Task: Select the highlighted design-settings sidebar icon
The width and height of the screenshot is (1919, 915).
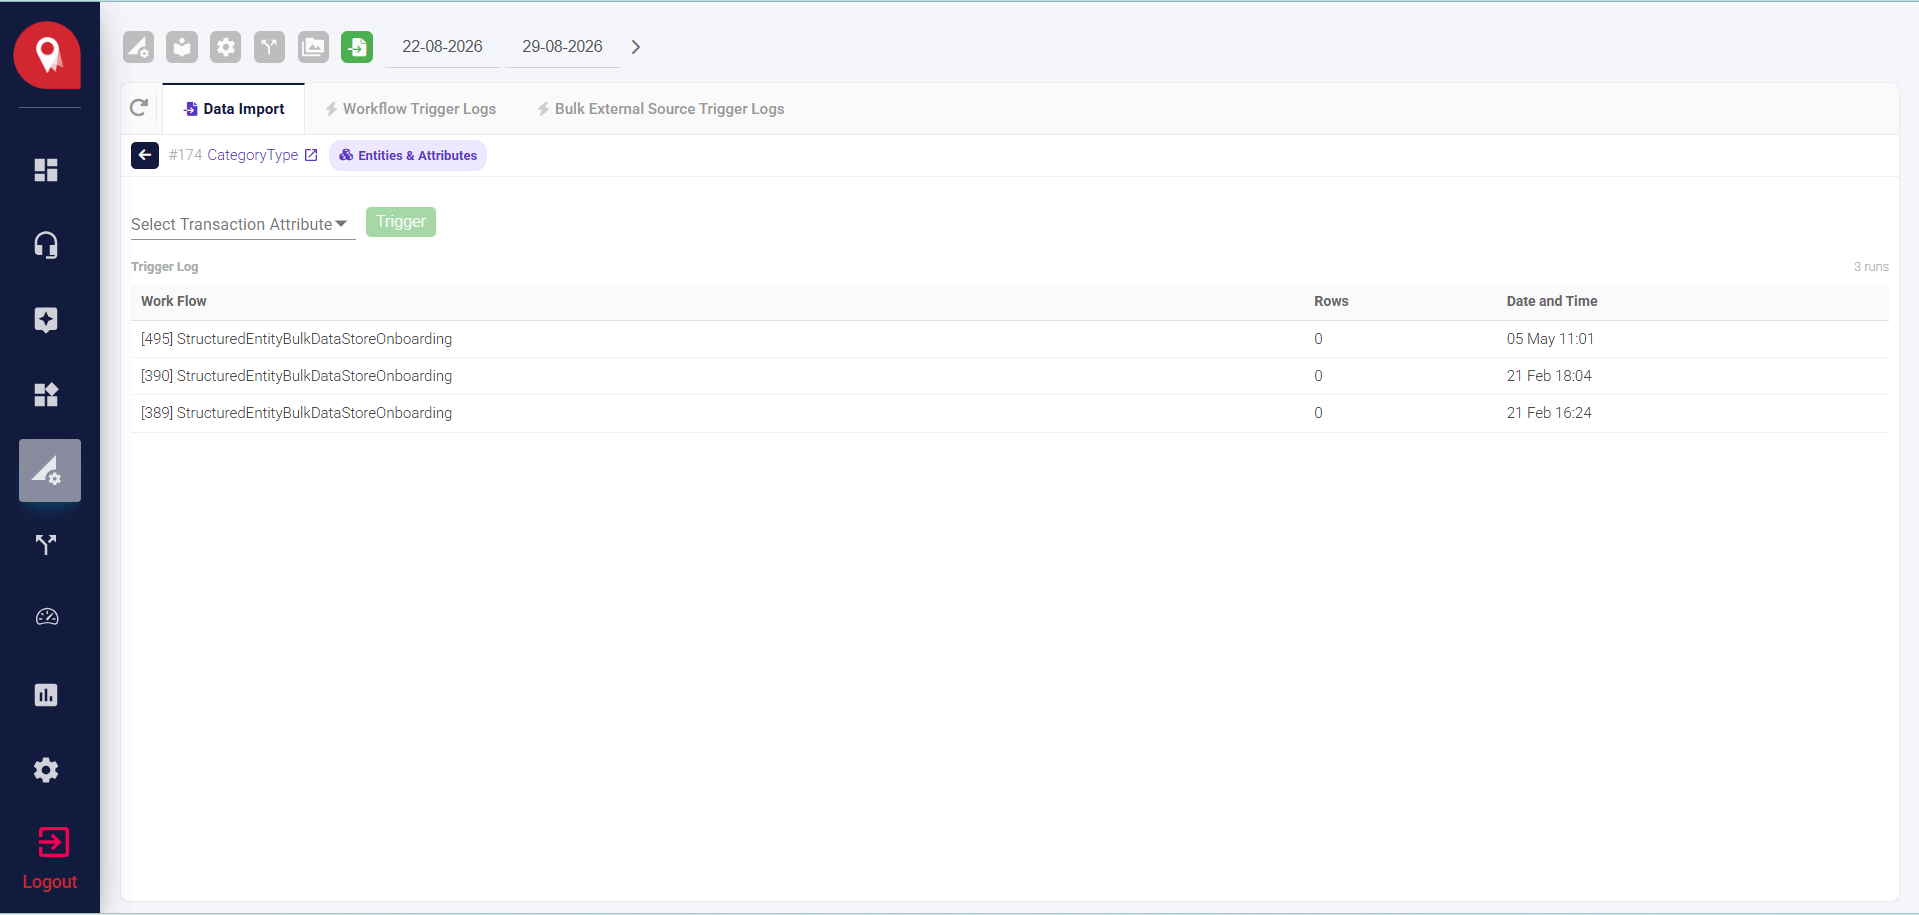Action: click(49, 470)
